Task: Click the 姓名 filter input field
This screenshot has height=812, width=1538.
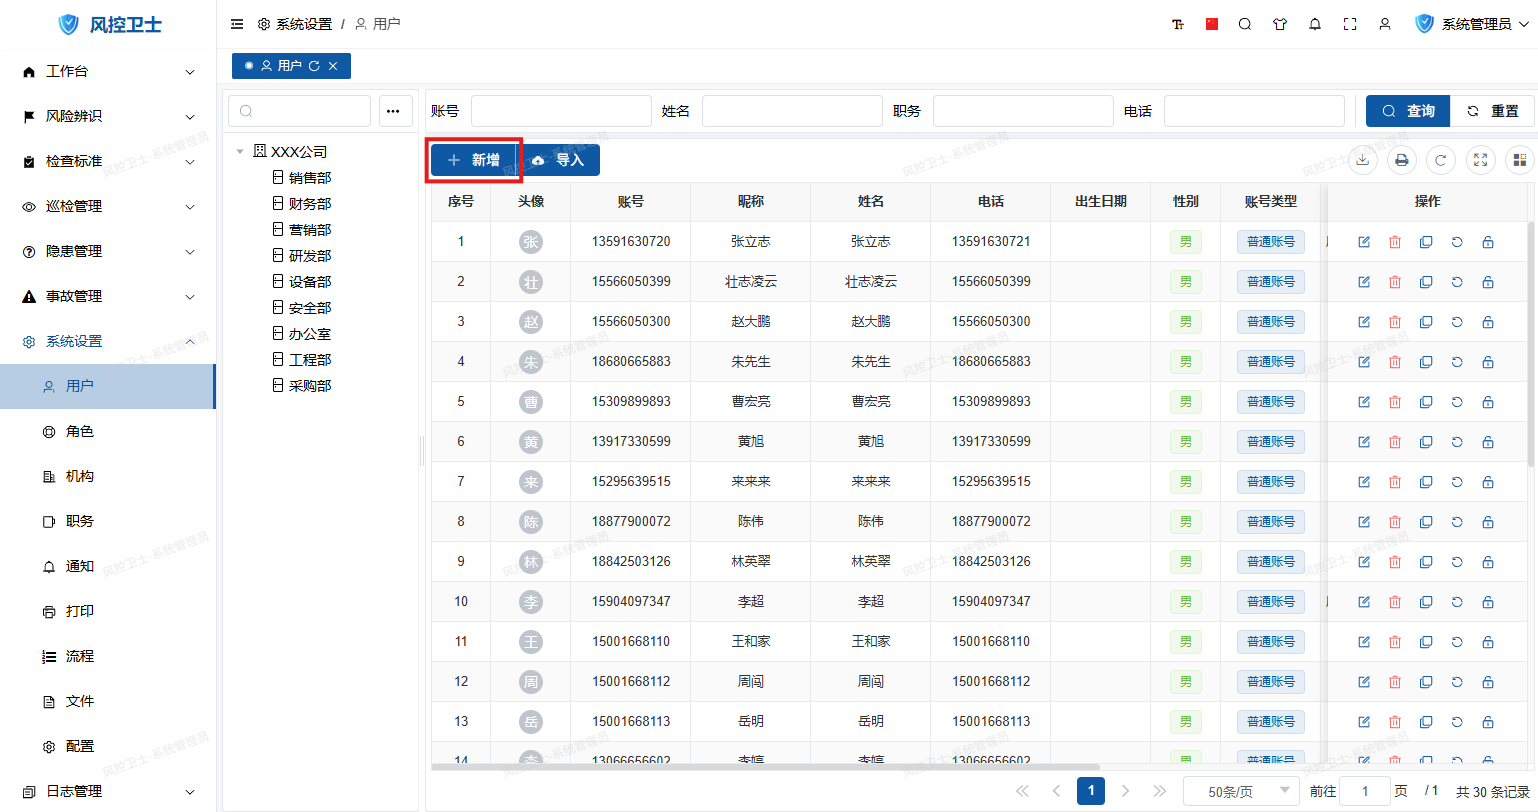Action: pyautogui.click(x=792, y=111)
